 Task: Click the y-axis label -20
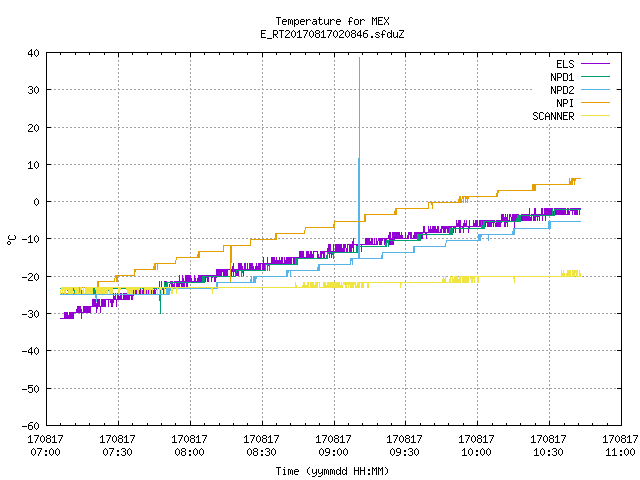coord(31,277)
